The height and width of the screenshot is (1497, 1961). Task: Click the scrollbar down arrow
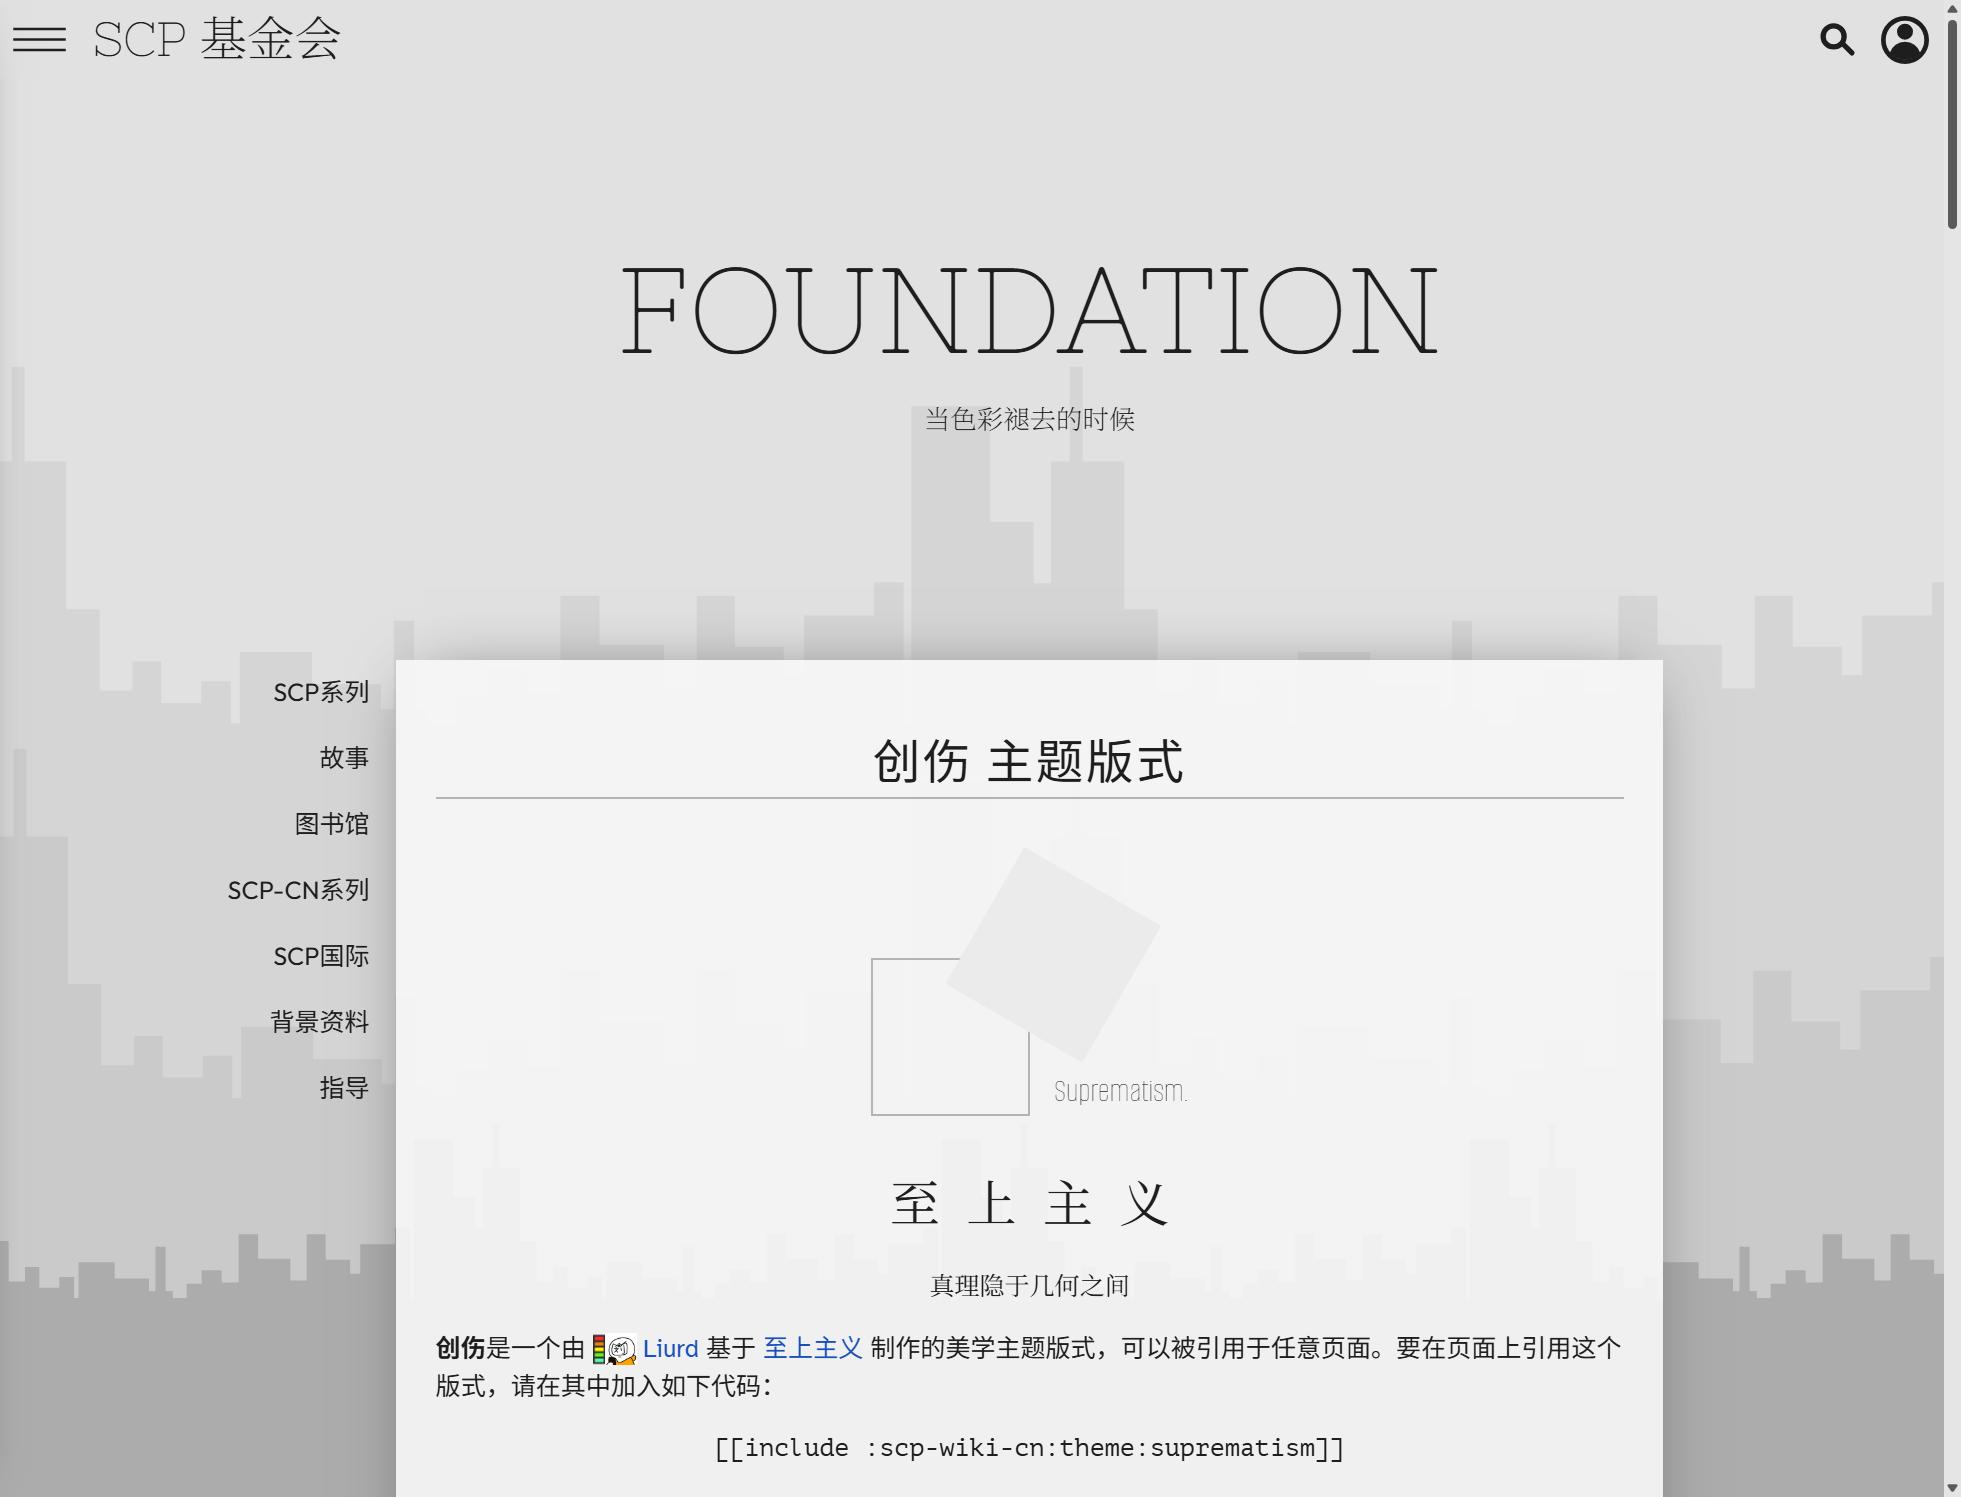1951,1488
